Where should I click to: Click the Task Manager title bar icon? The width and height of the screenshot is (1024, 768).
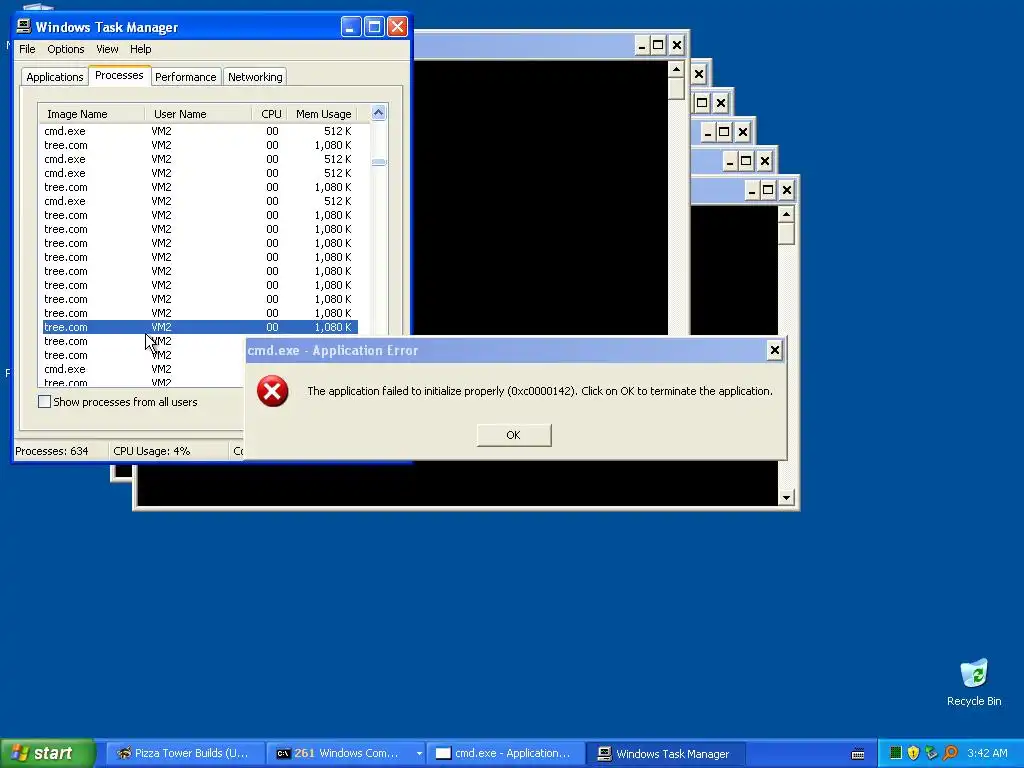click(24, 26)
